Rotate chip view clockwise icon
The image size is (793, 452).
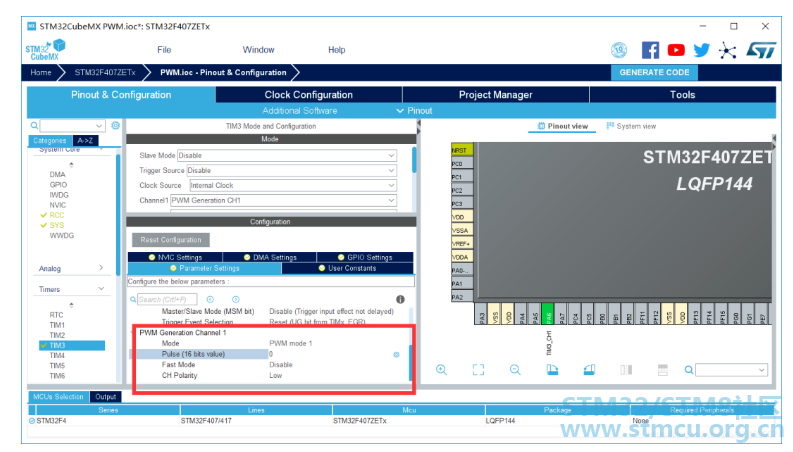tap(552, 370)
